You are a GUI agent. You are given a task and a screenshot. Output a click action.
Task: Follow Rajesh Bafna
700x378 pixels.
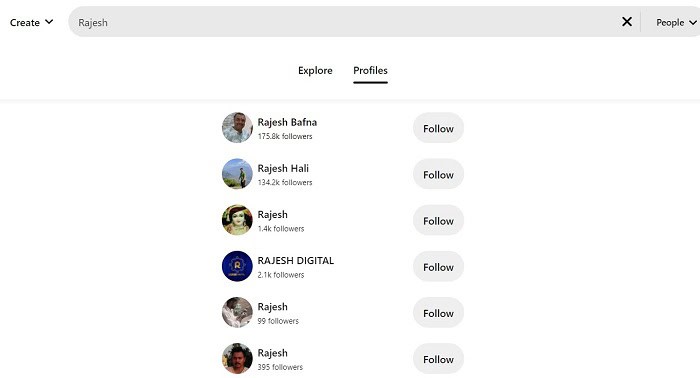[x=438, y=129]
